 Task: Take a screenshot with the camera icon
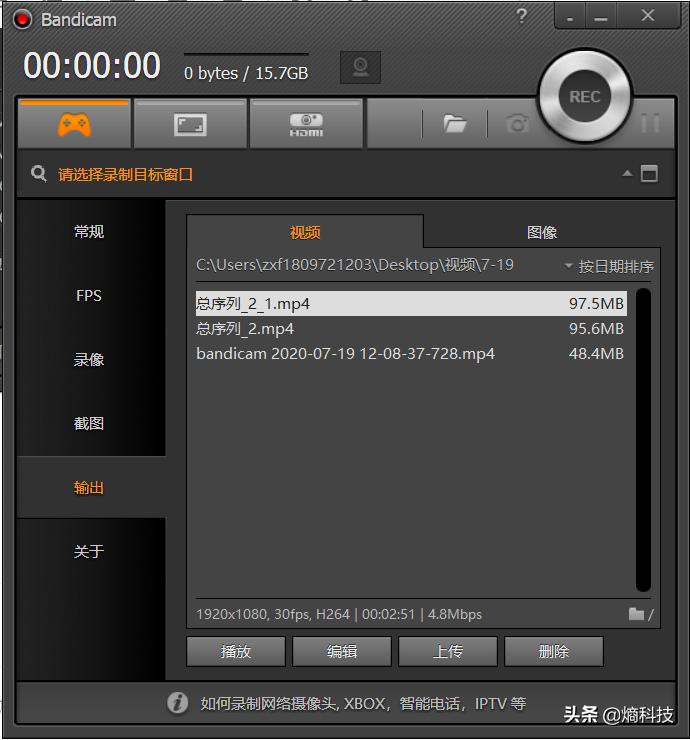517,124
